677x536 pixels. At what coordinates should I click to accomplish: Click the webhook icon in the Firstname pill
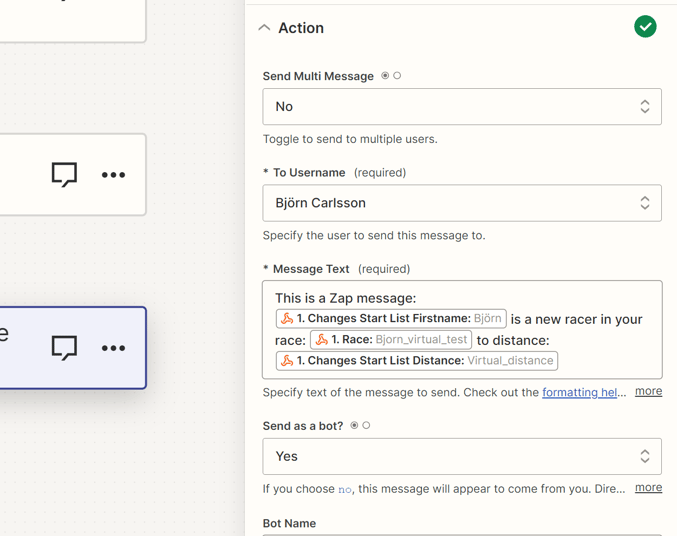287,319
